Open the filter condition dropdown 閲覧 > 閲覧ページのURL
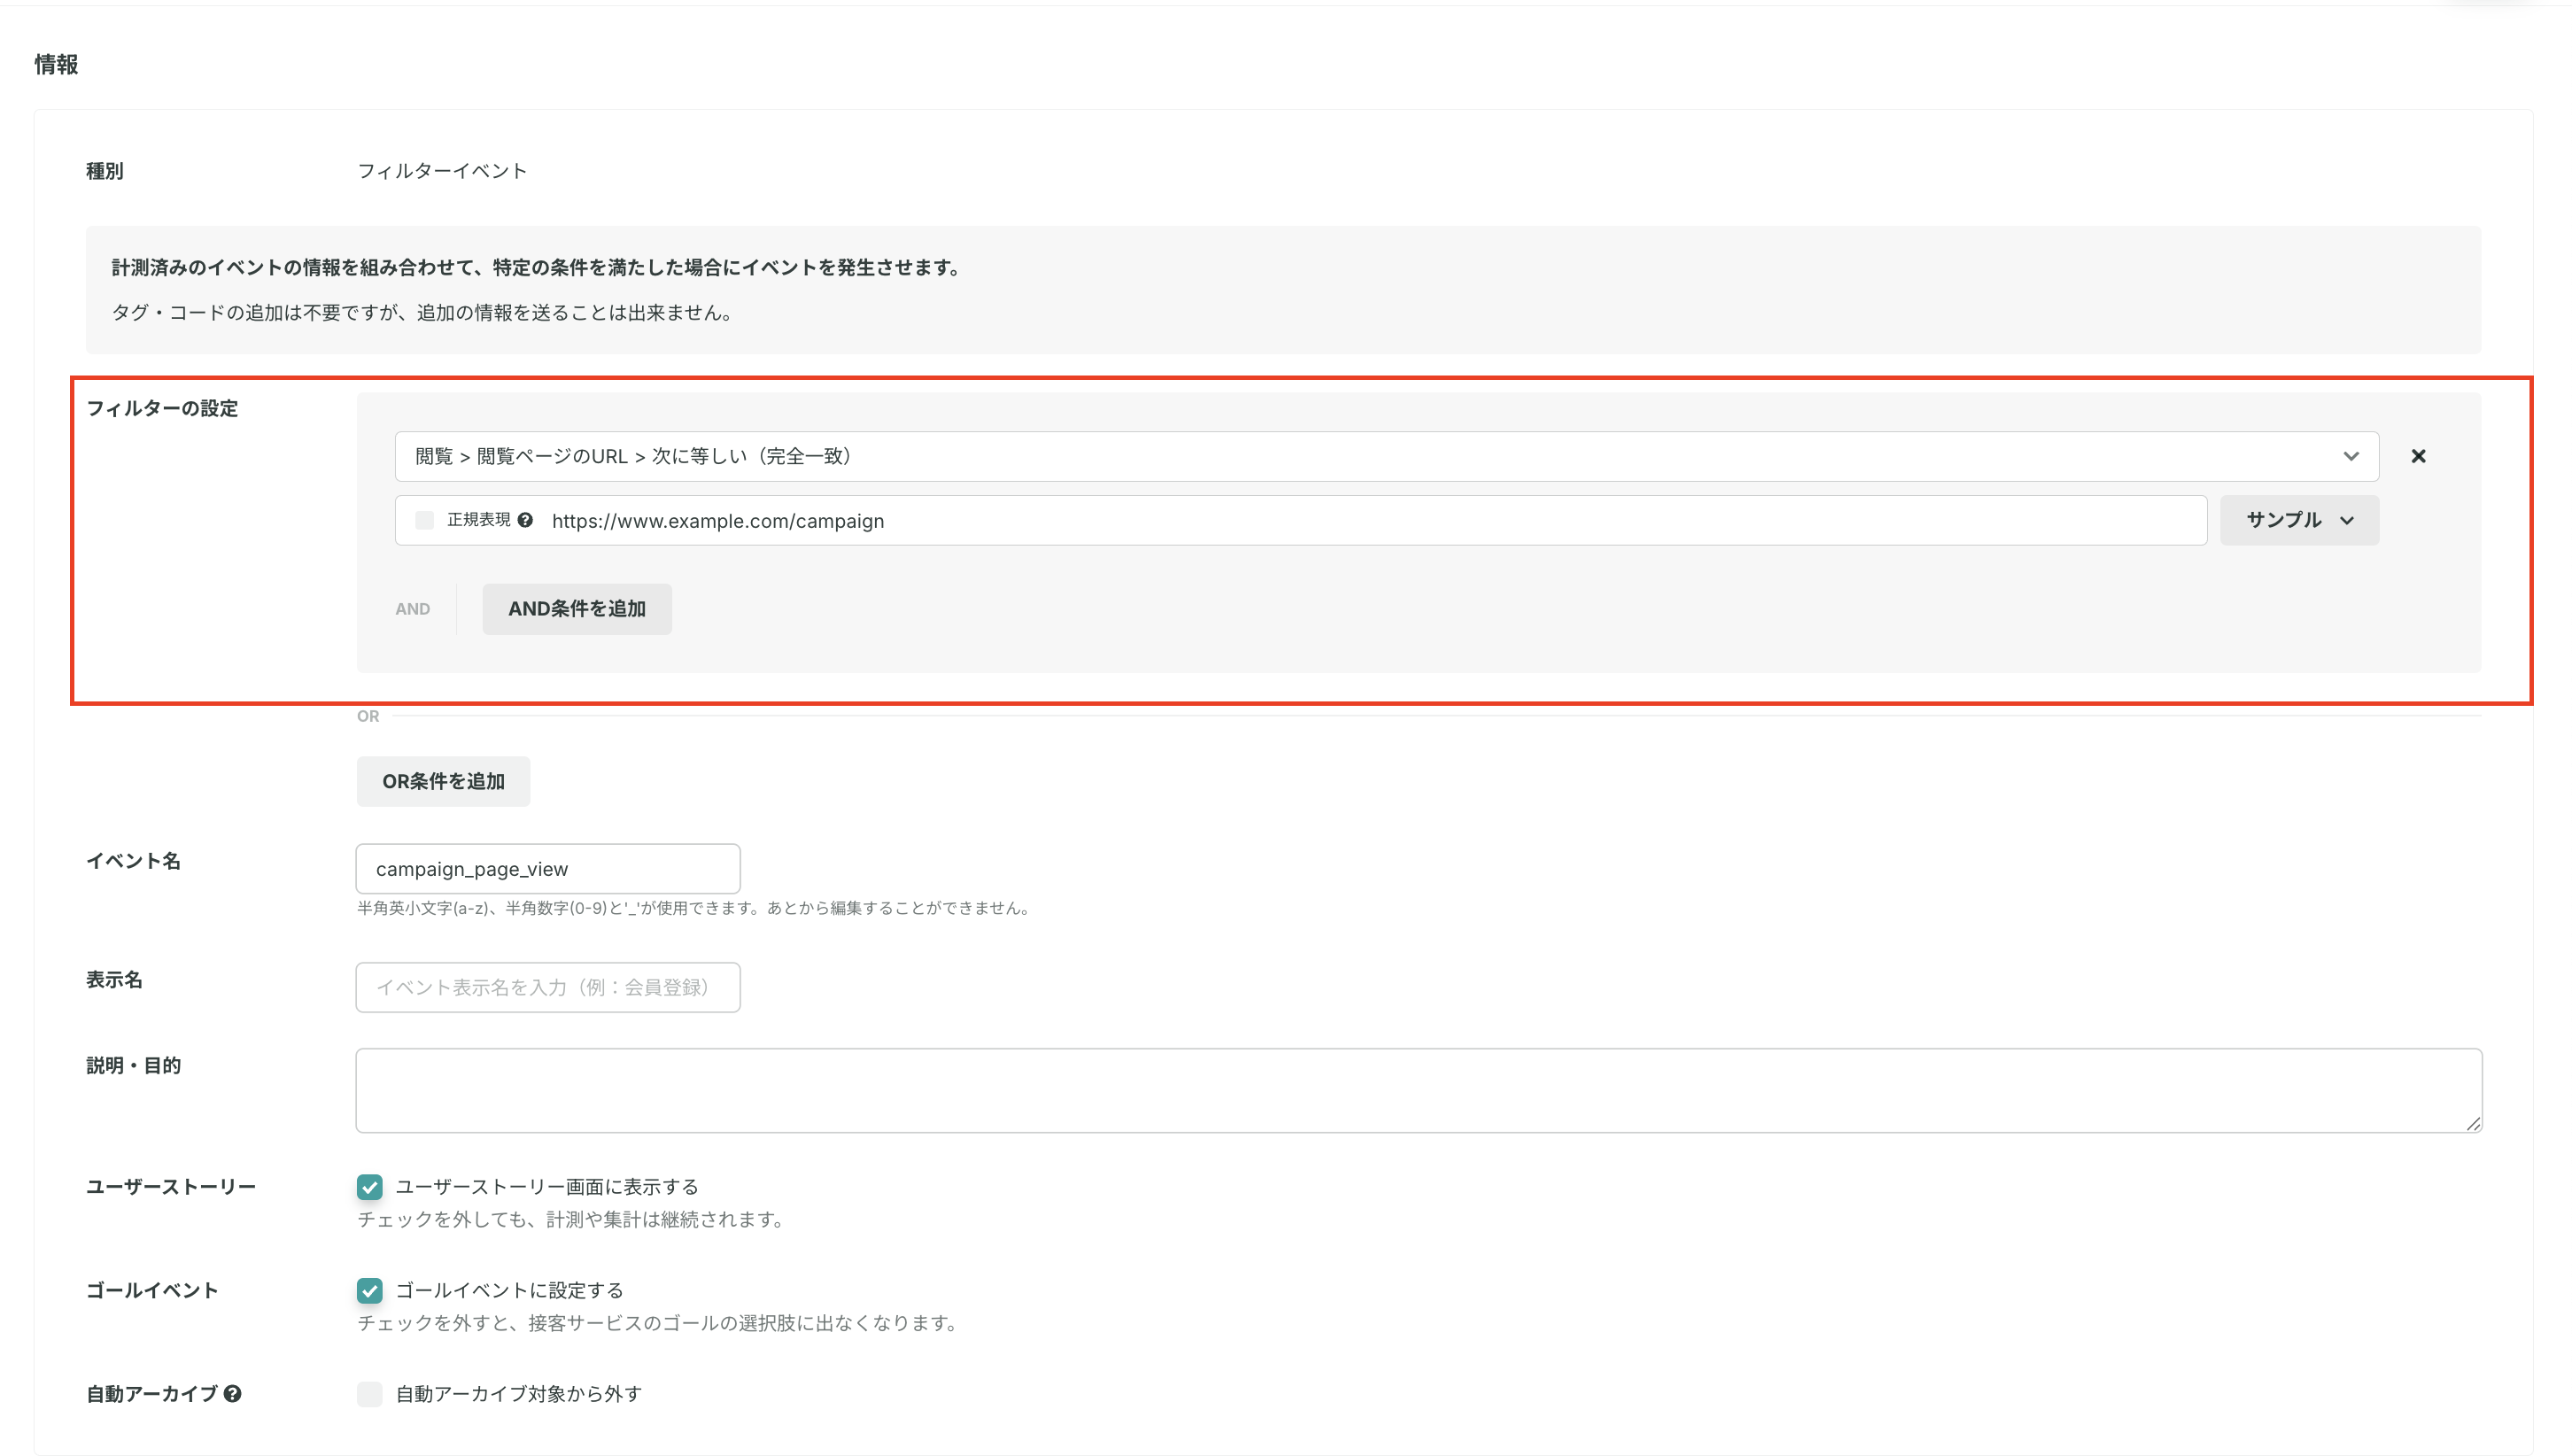2572x1456 pixels. point(1380,456)
